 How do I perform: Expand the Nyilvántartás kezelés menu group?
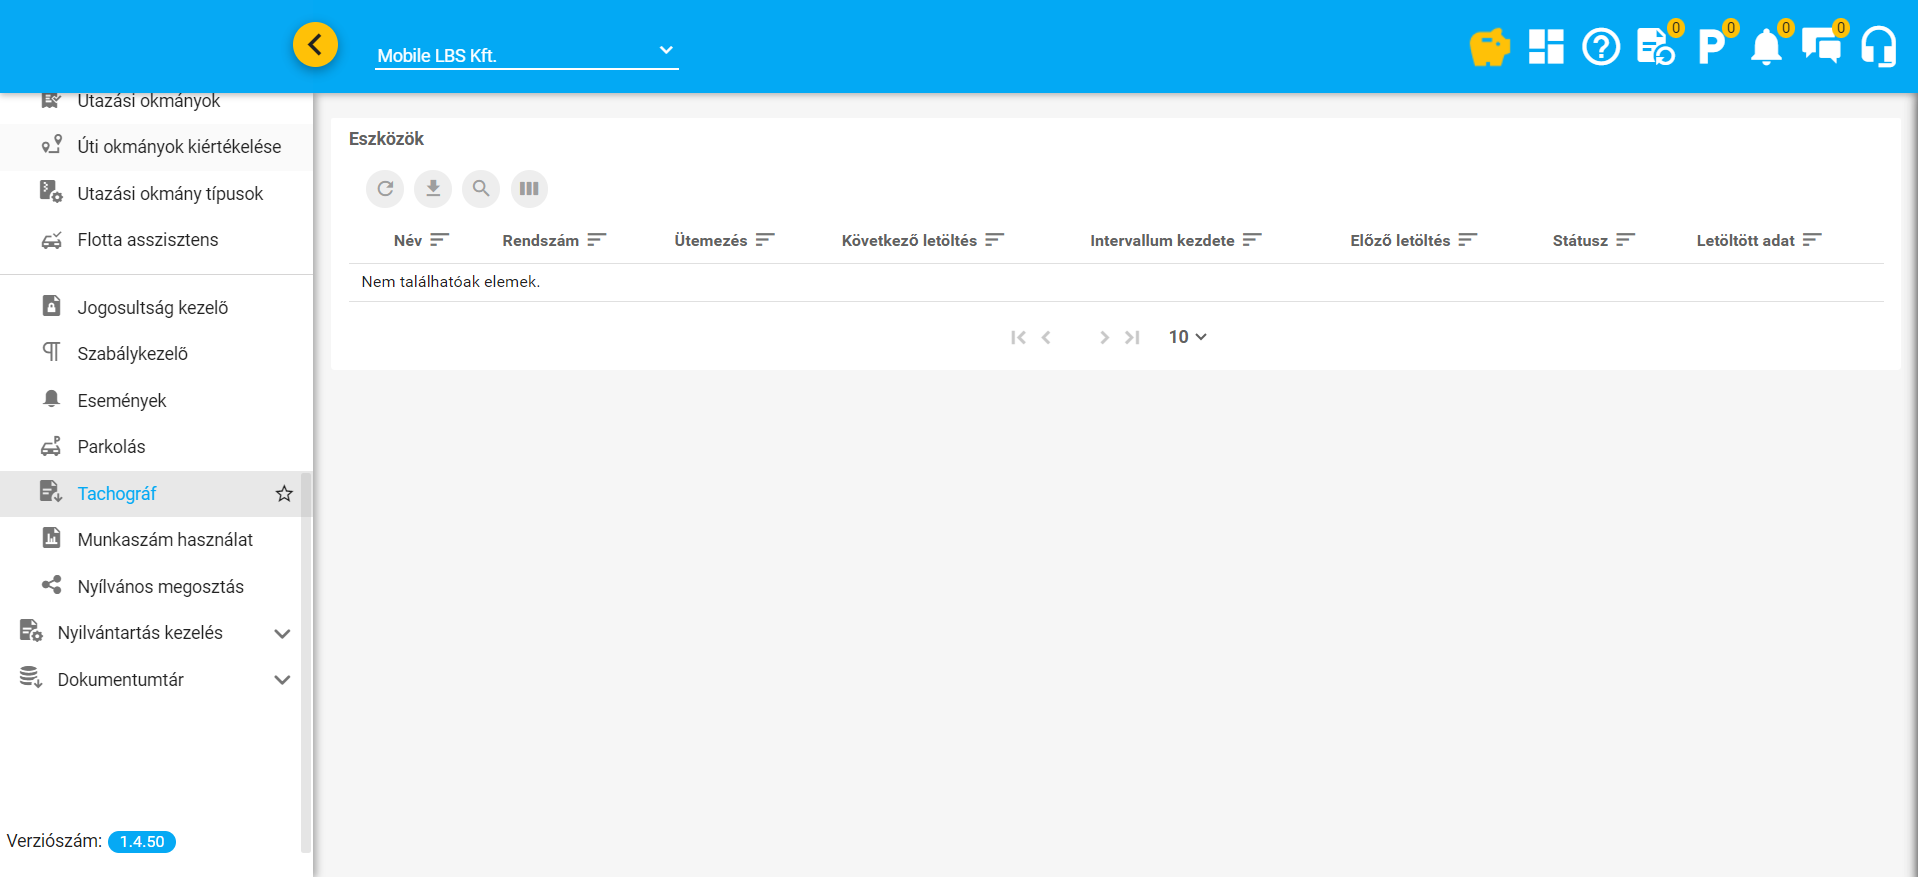(x=282, y=634)
